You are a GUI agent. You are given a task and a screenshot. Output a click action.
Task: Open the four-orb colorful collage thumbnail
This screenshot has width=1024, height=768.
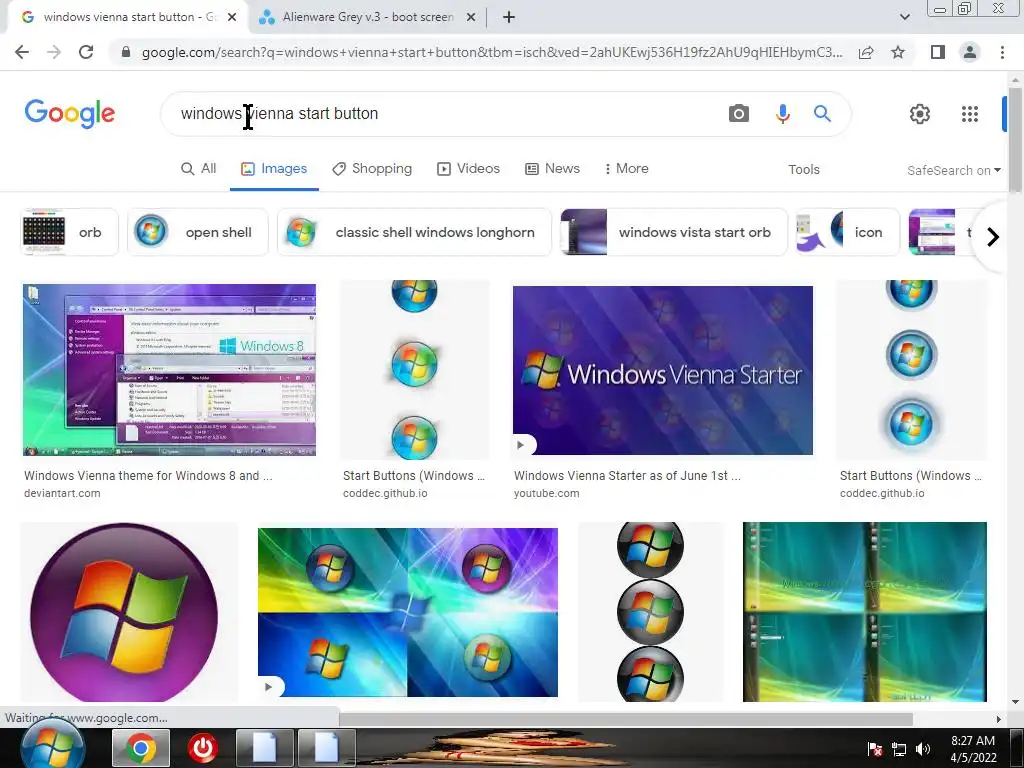408,613
